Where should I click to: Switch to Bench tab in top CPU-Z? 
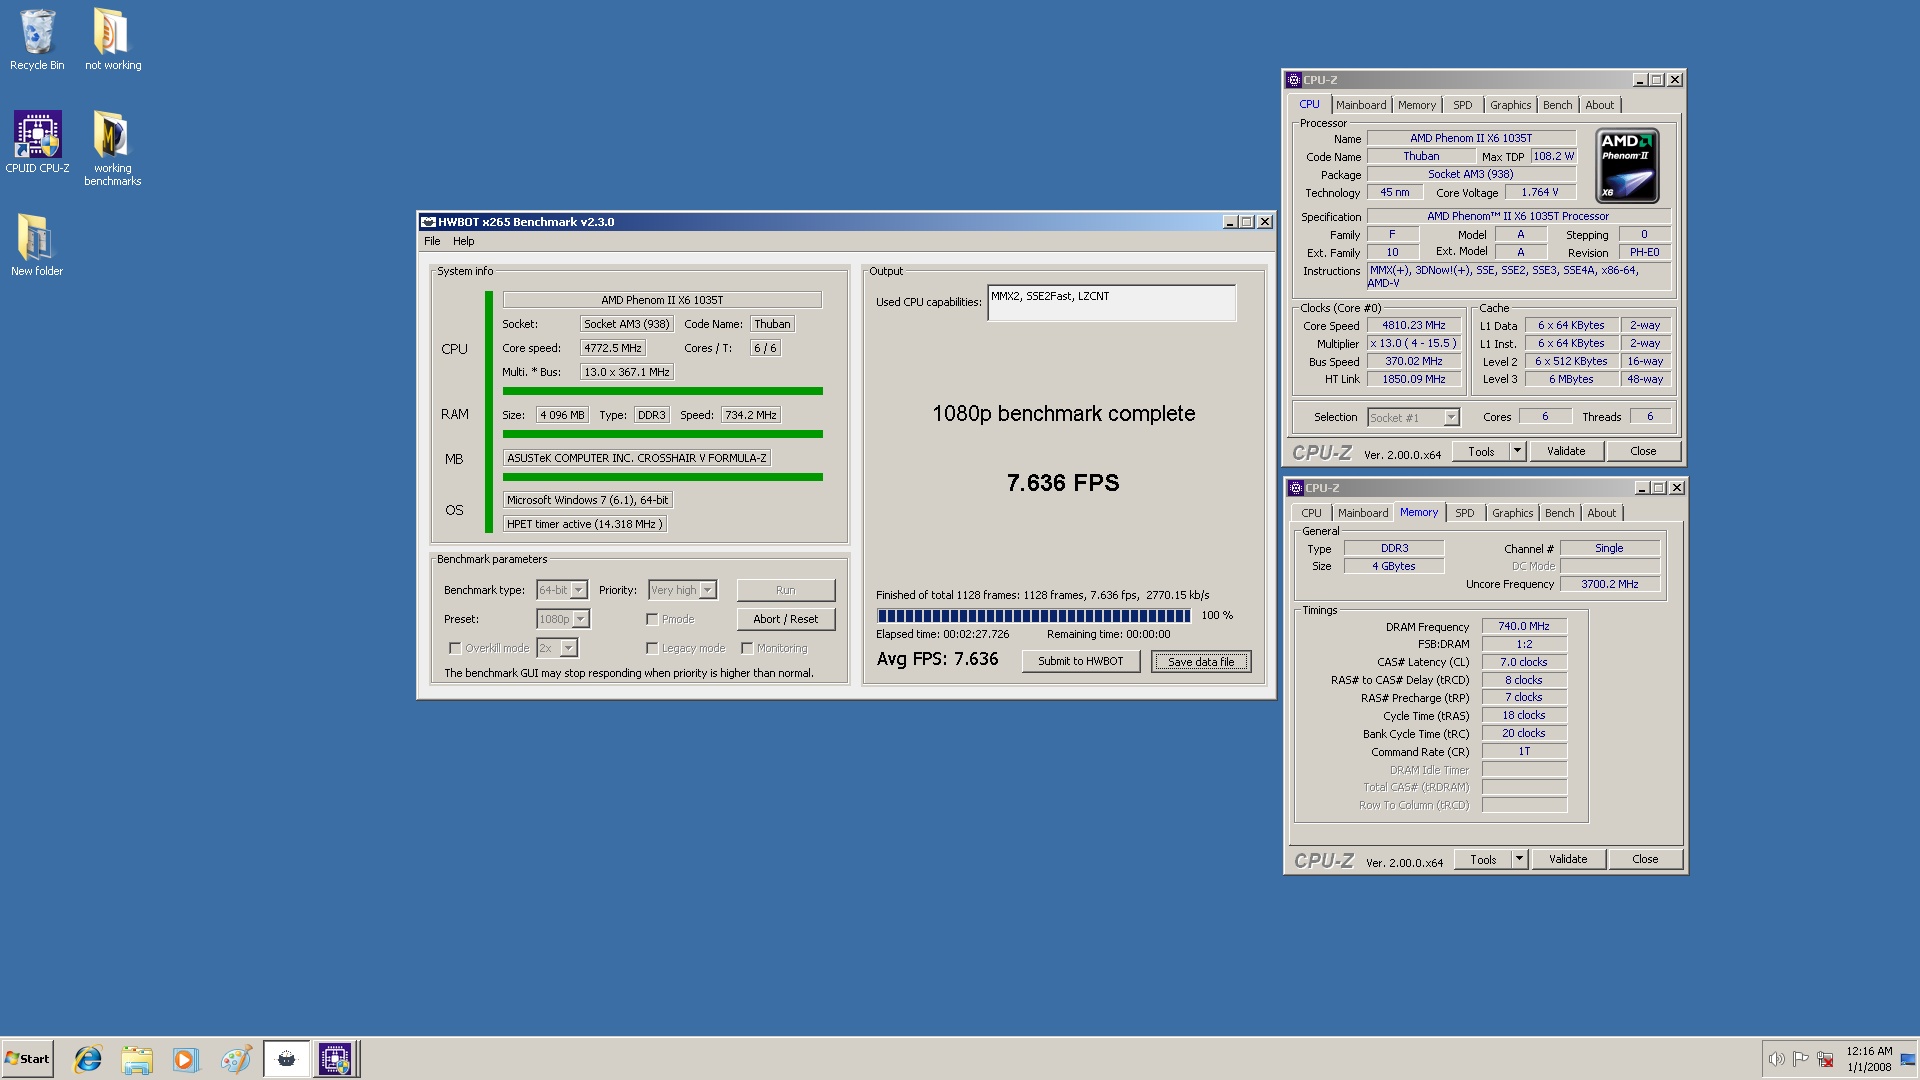(x=1557, y=105)
